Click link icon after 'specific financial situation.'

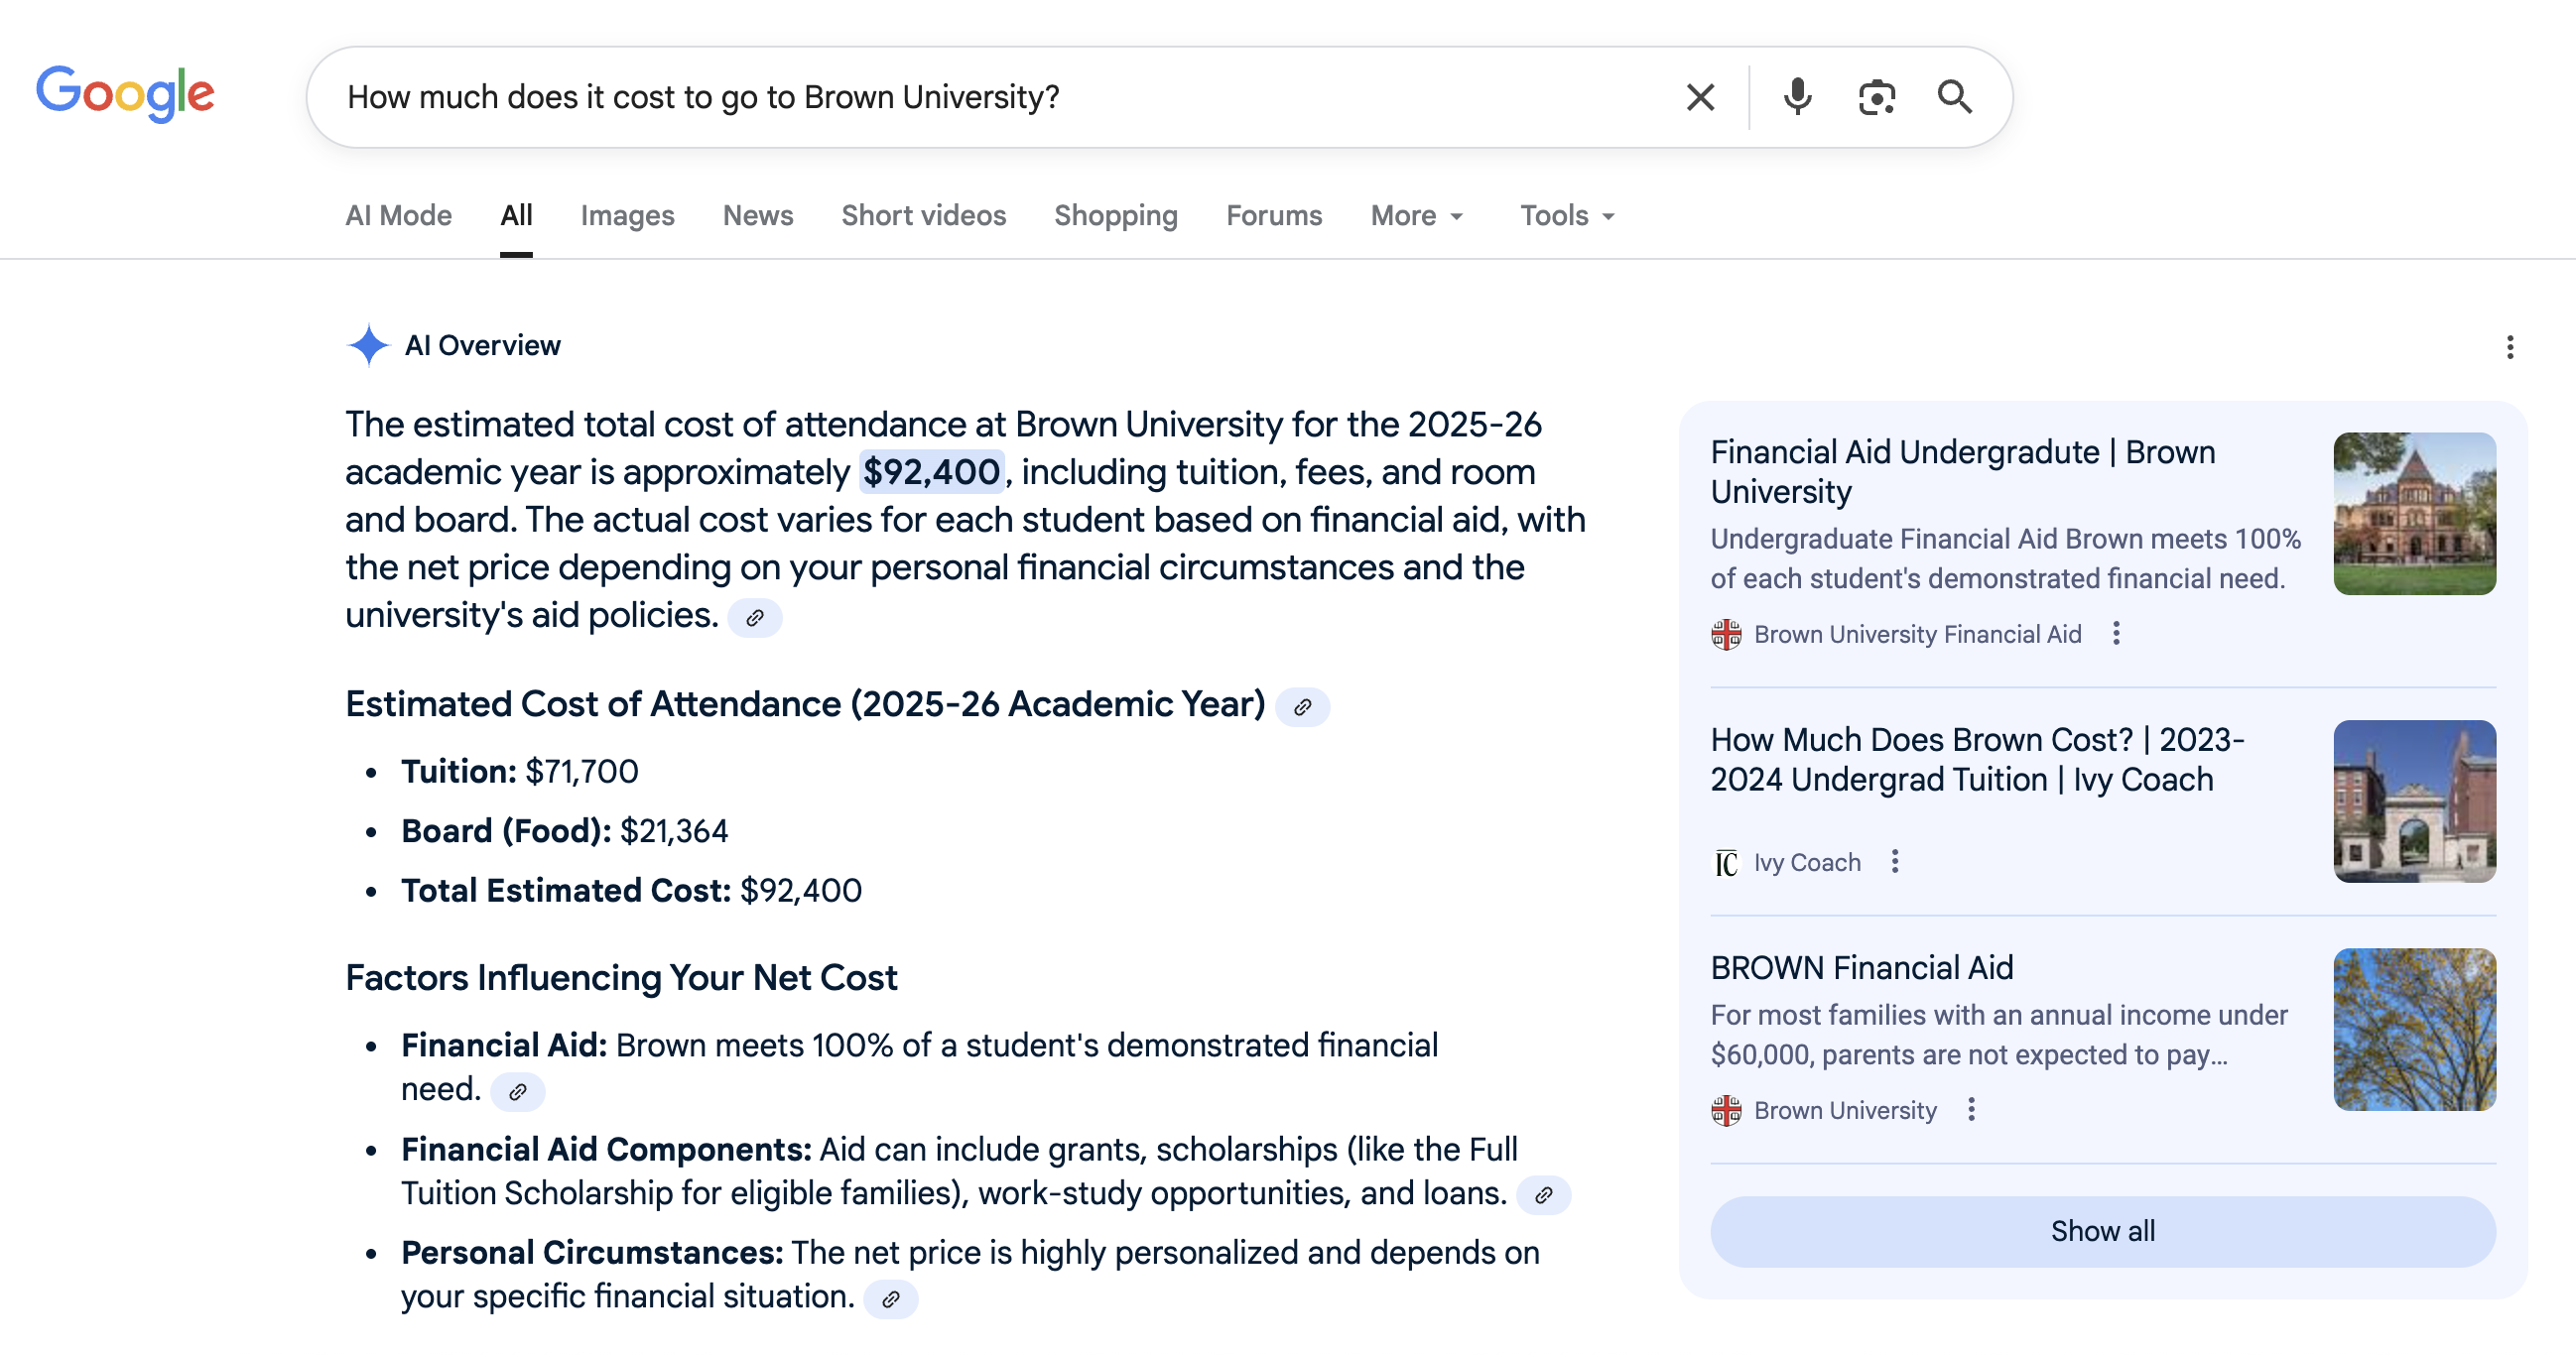pyautogui.click(x=890, y=1299)
